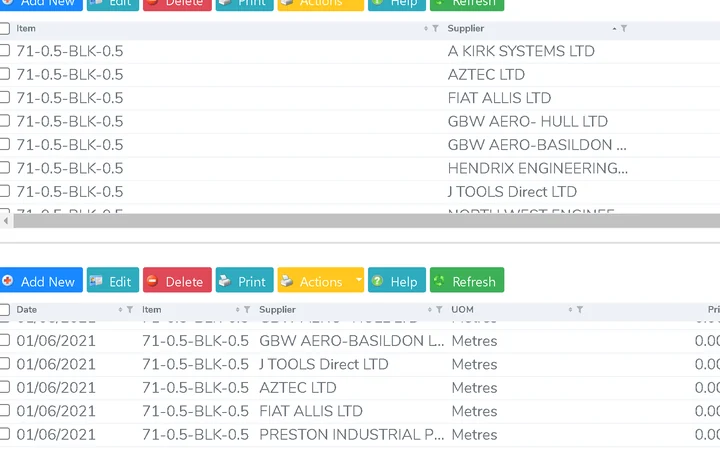720x450 pixels.
Task: Click question mark icon on lower Help
Action: point(377,281)
